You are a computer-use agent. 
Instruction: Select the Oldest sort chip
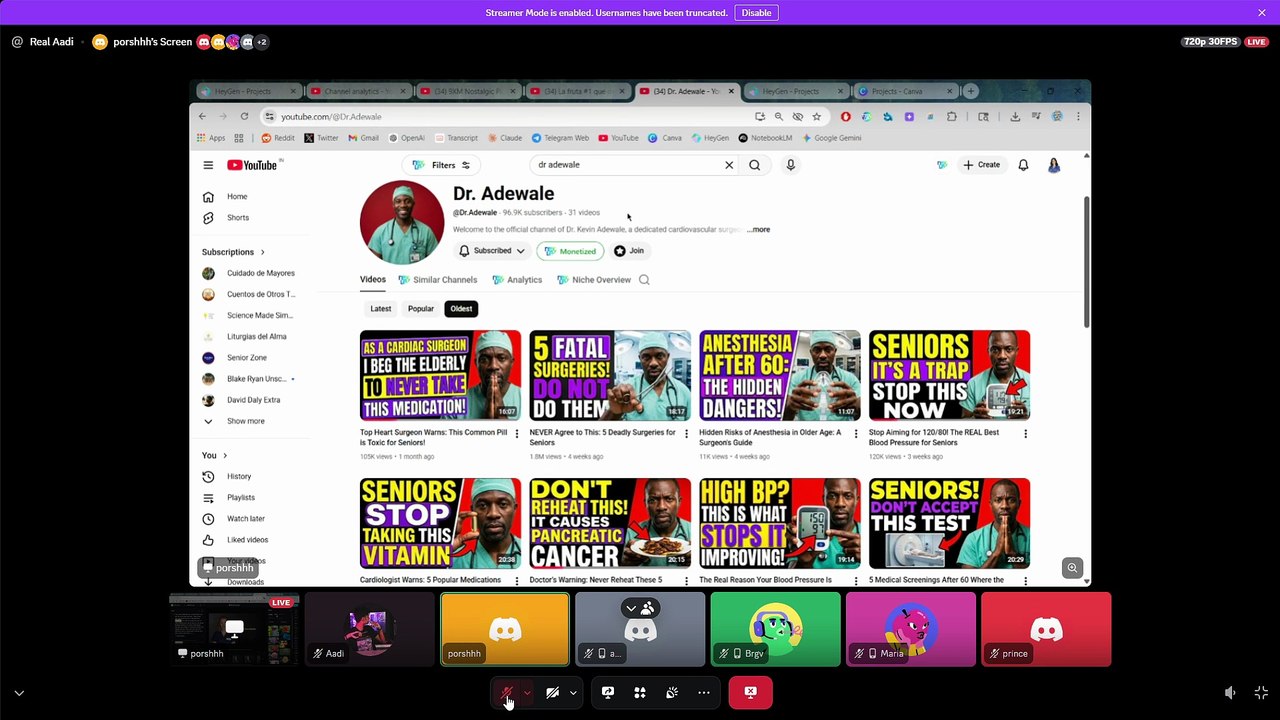pyautogui.click(x=461, y=309)
